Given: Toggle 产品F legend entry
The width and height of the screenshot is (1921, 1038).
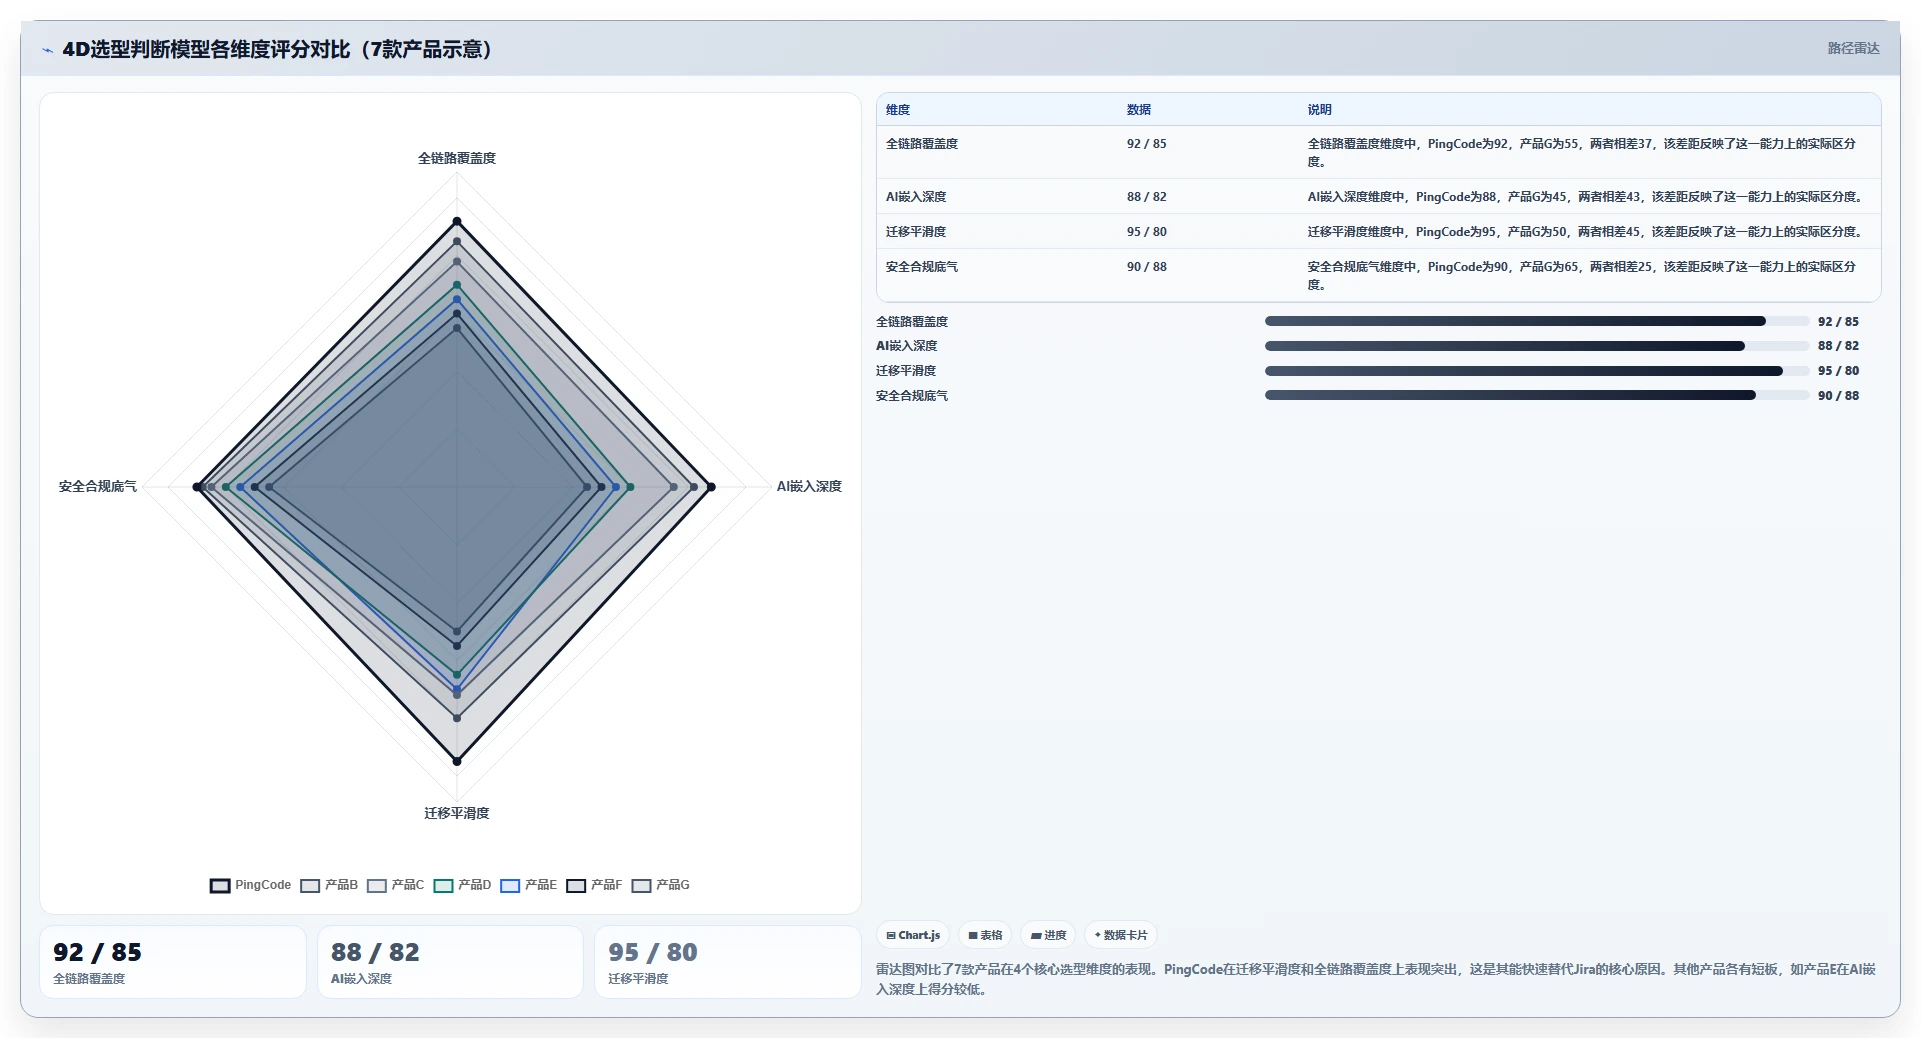Looking at the screenshot, I should [594, 885].
